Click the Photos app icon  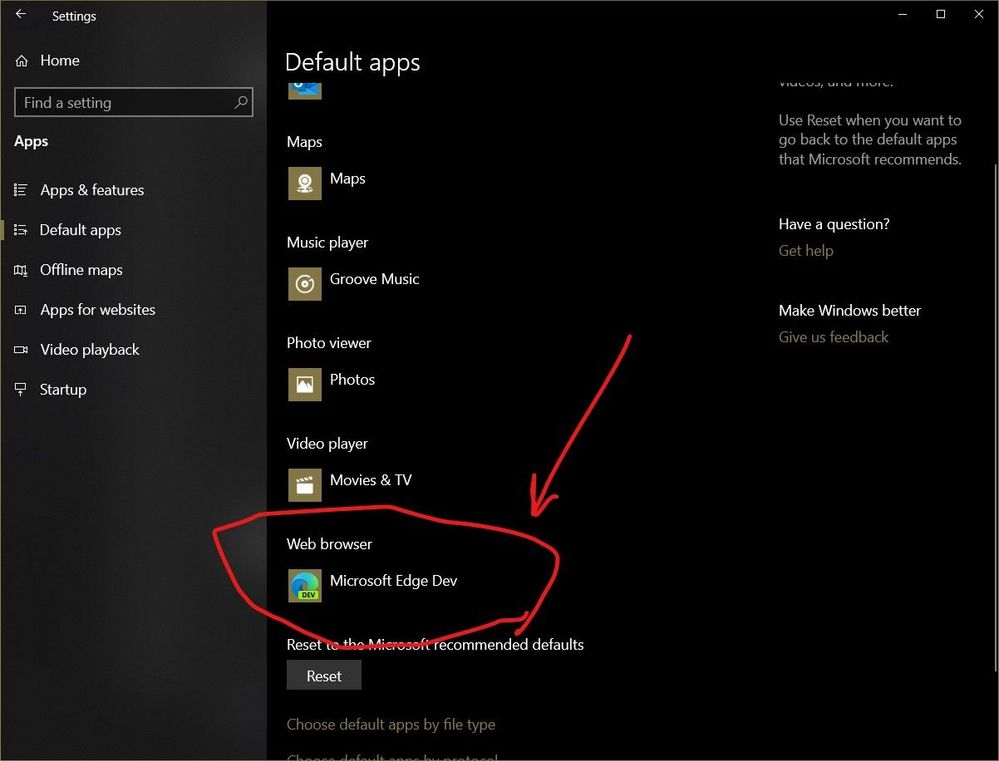click(305, 384)
